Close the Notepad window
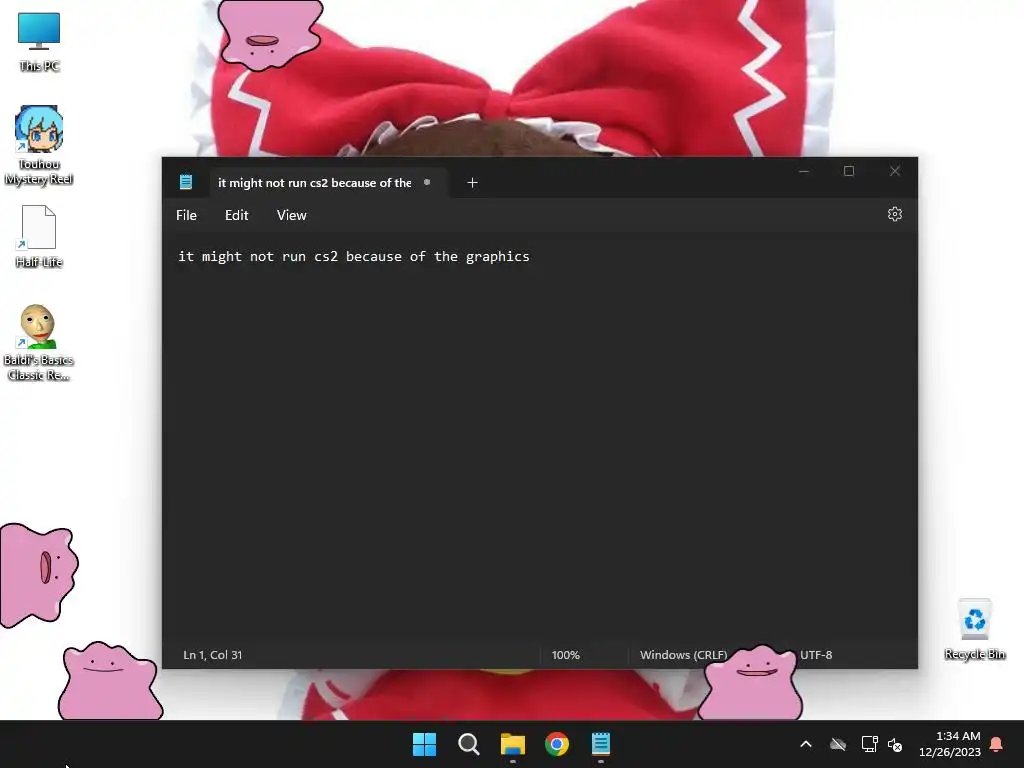This screenshot has height=768, width=1024. [895, 171]
